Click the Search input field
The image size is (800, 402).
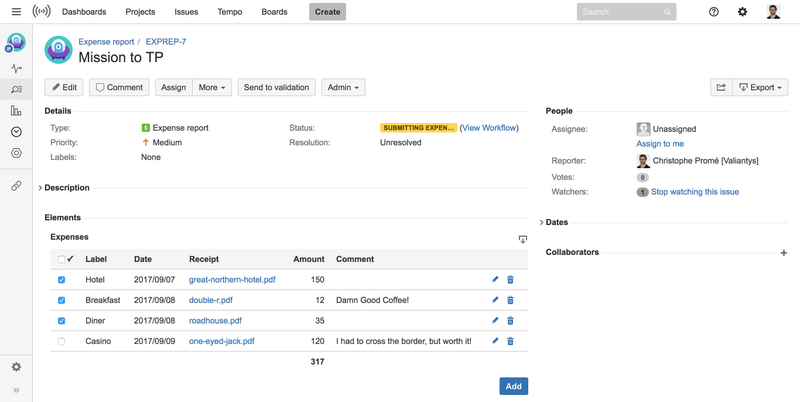(x=620, y=12)
